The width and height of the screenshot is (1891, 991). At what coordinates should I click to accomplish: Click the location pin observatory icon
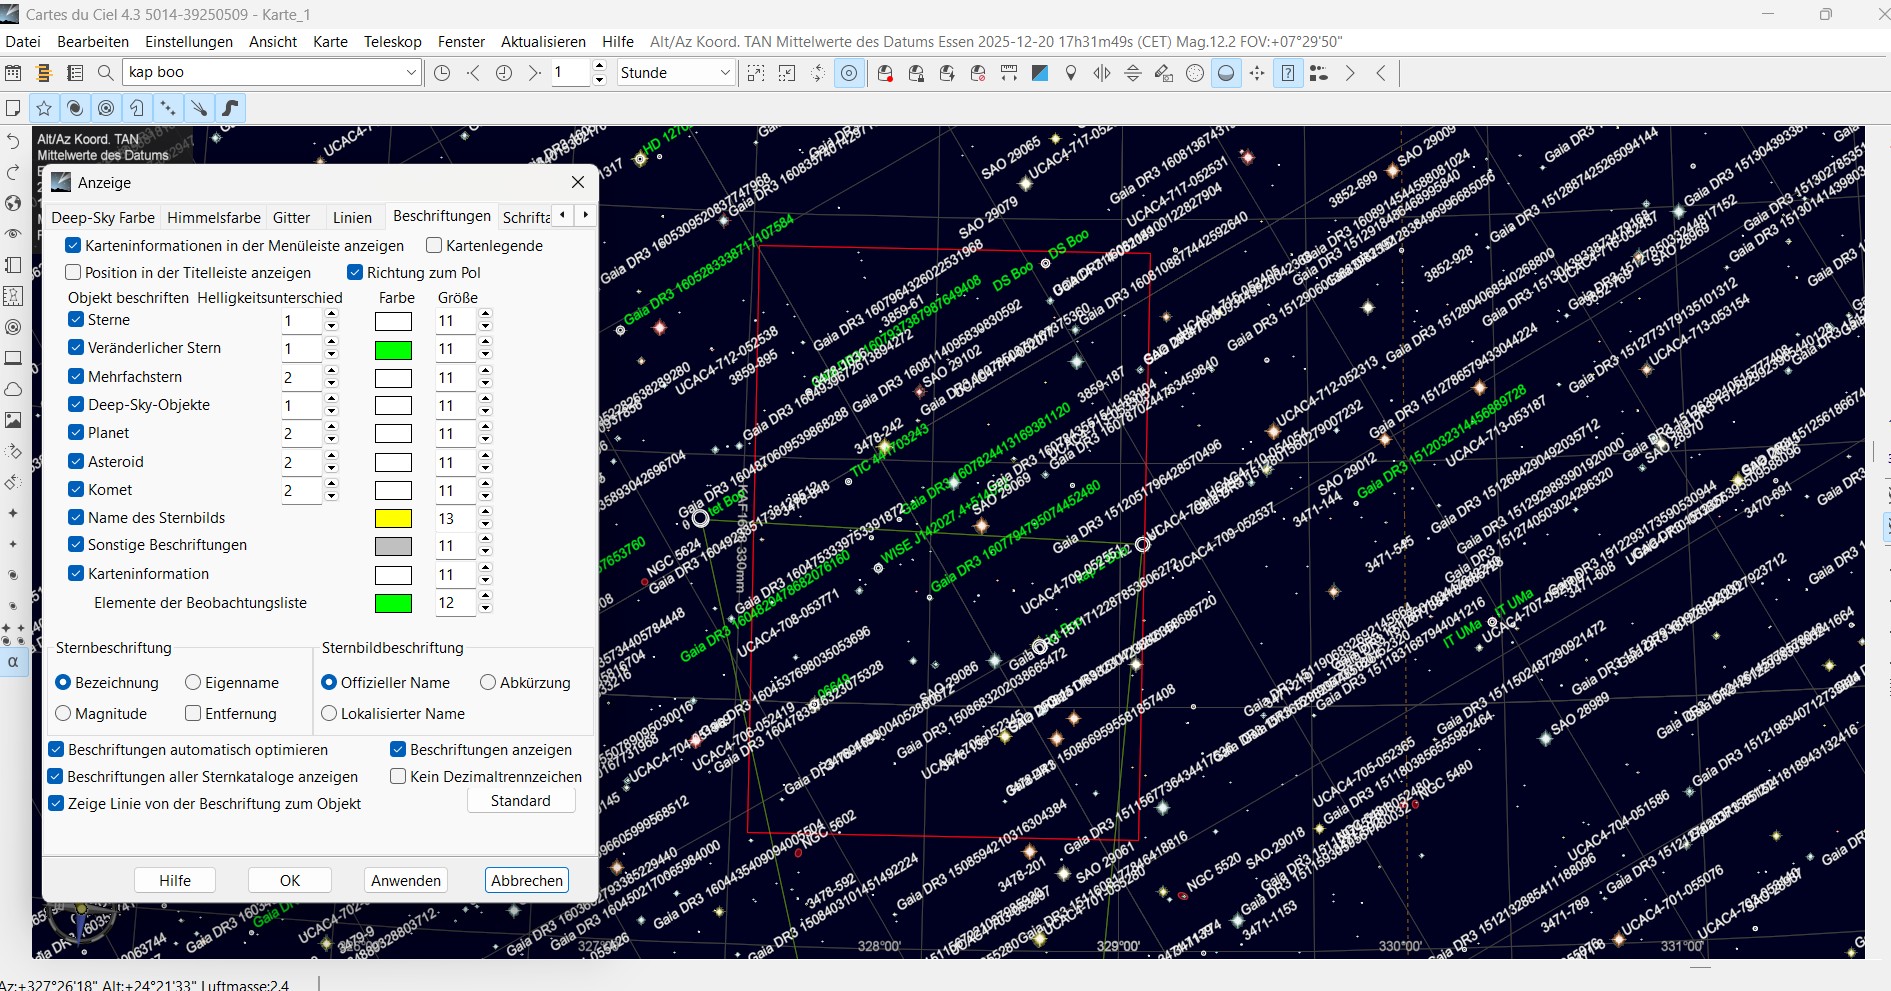tap(1071, 73)
